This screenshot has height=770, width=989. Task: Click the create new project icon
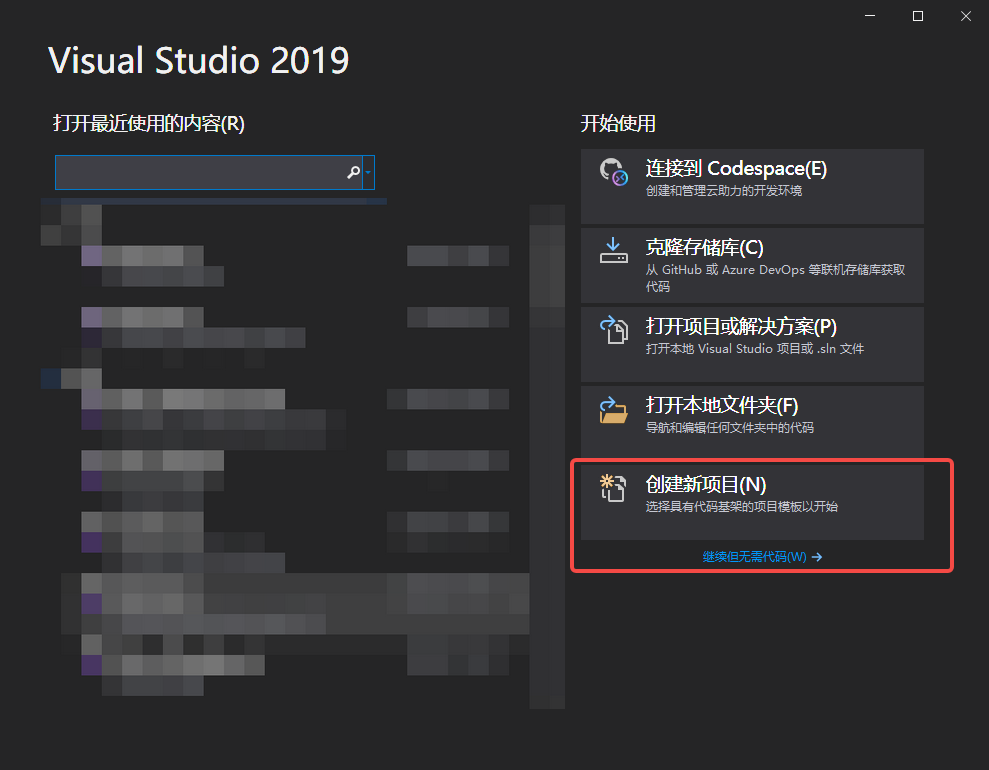click(x=612, y=488)
